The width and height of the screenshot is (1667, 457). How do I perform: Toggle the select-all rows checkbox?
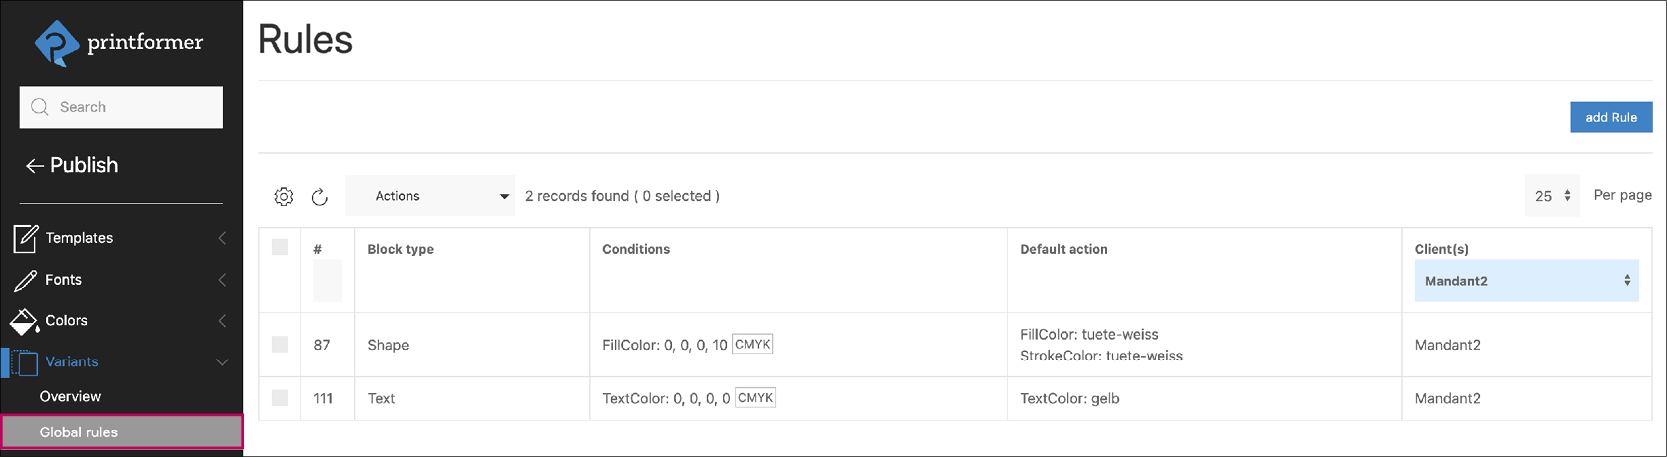coord(280,247)
